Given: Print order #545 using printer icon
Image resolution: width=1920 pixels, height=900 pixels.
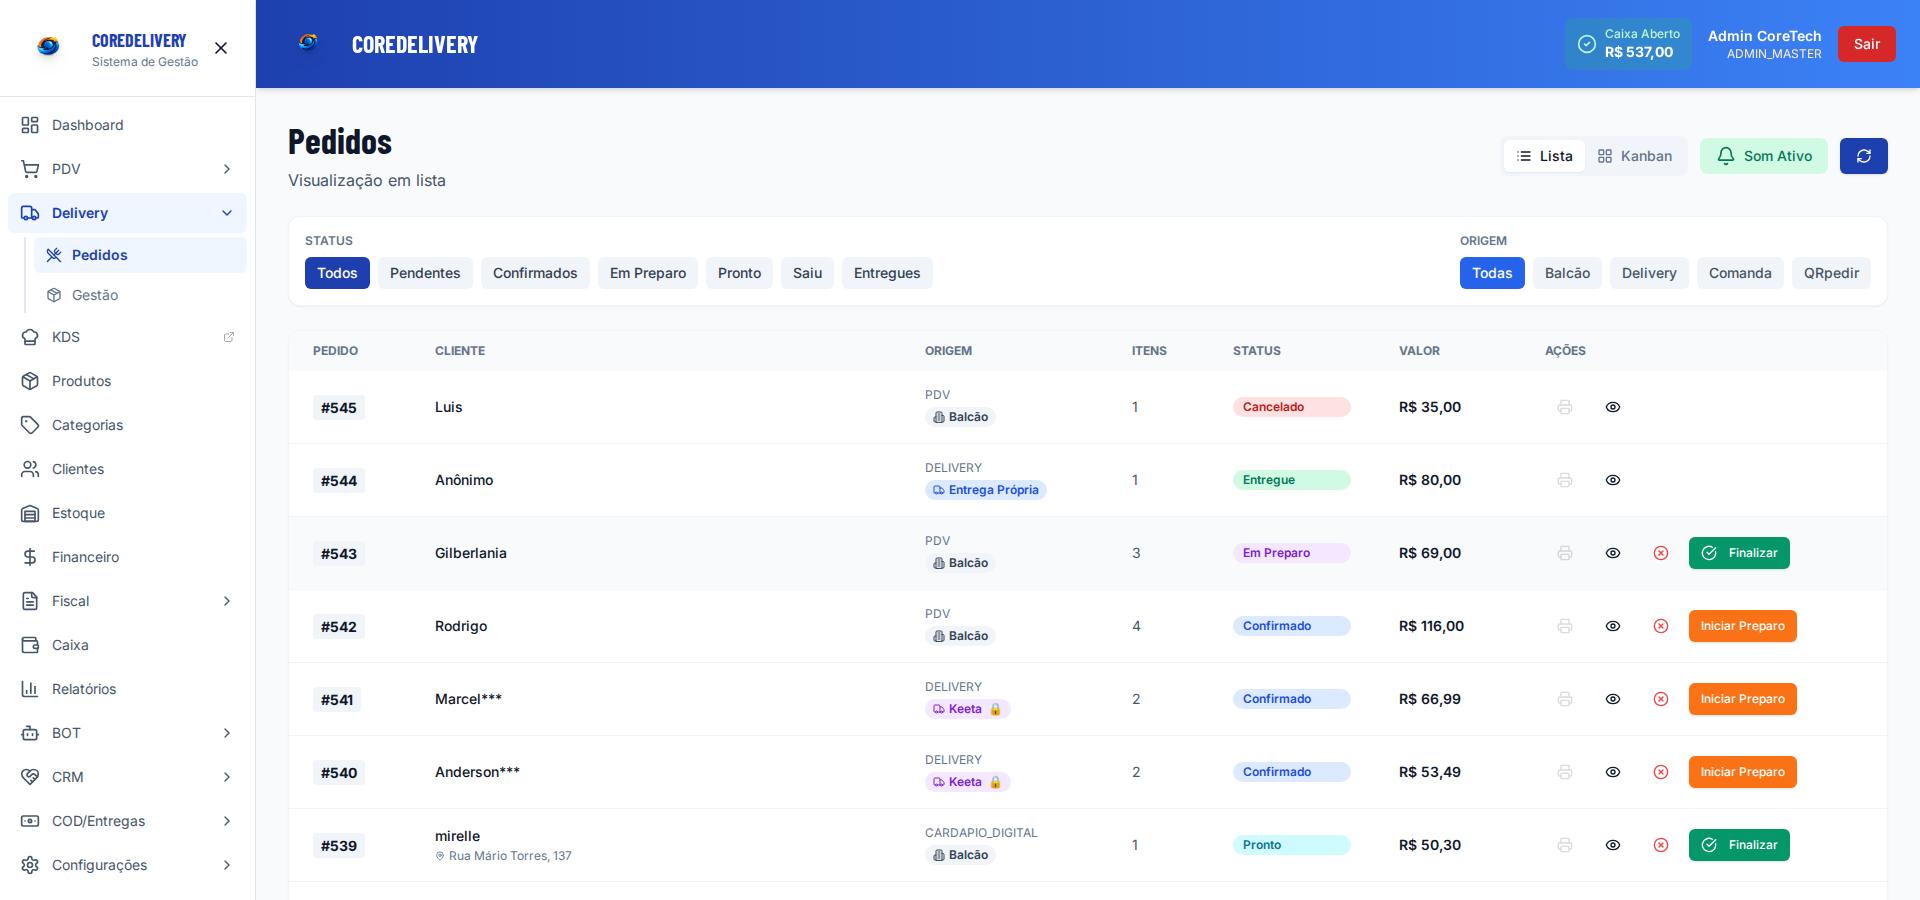Looking at the screenshot, I should click(x=1565, y=407).
